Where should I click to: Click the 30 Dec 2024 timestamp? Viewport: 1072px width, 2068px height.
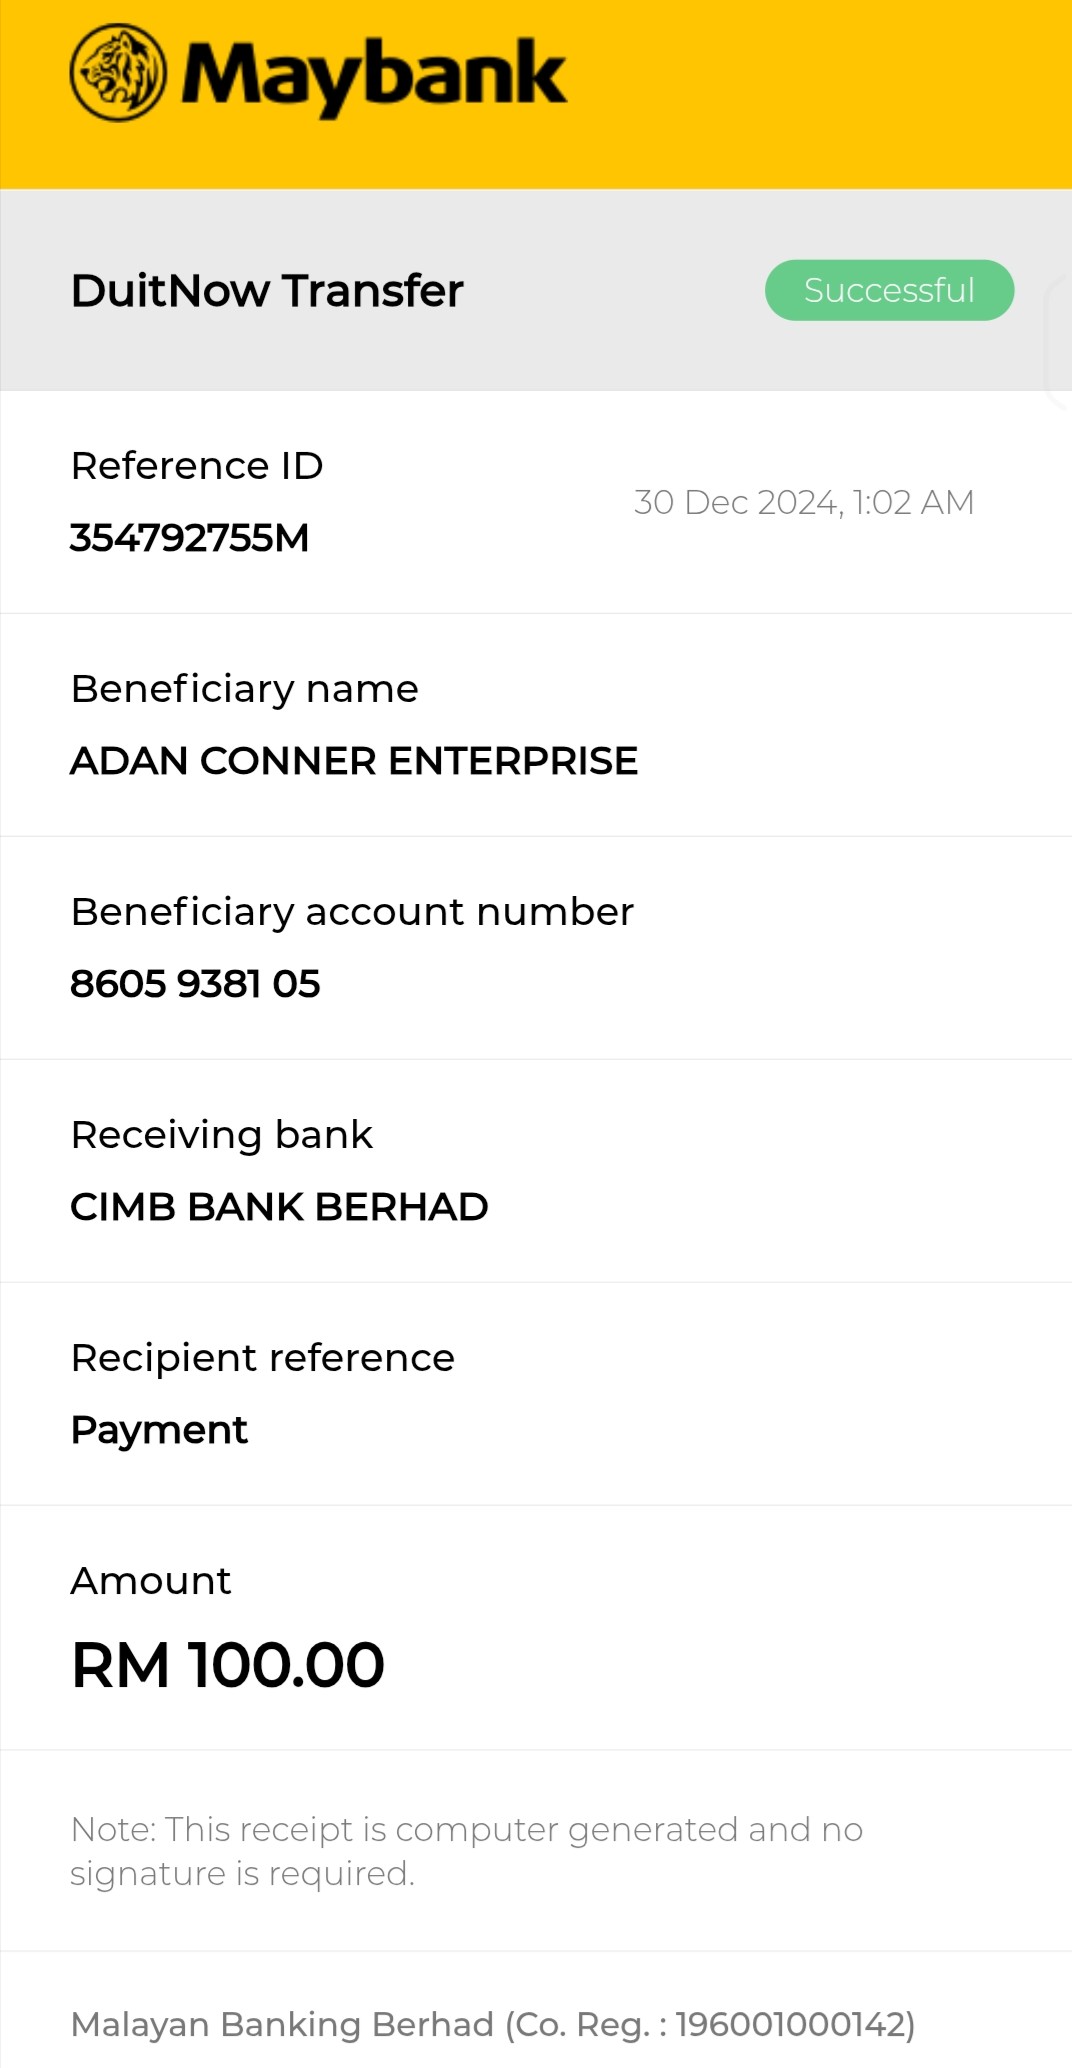coord(804,502)
